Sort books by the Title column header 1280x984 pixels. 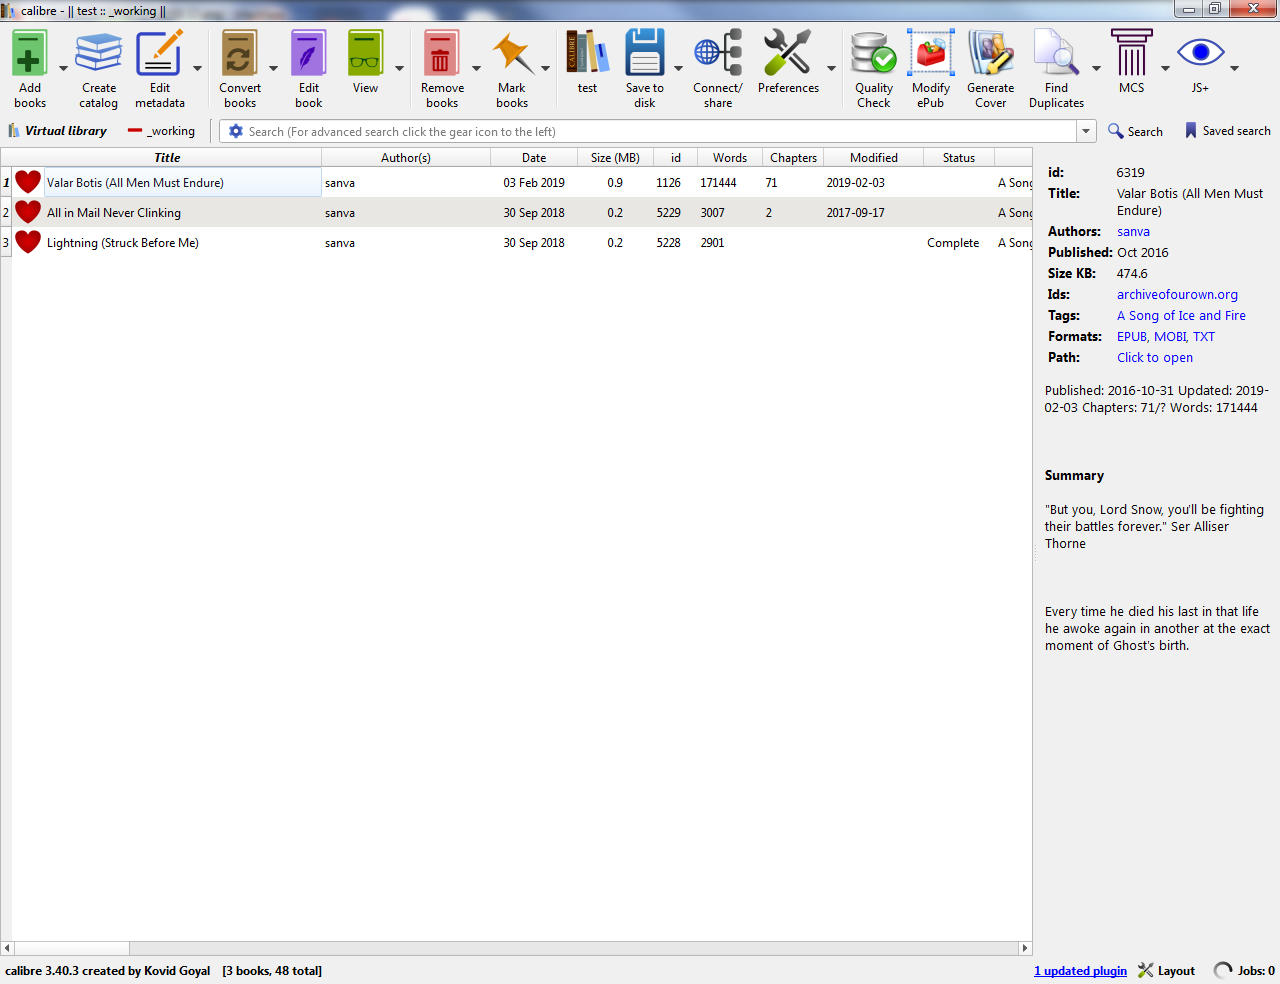point(167,158)
